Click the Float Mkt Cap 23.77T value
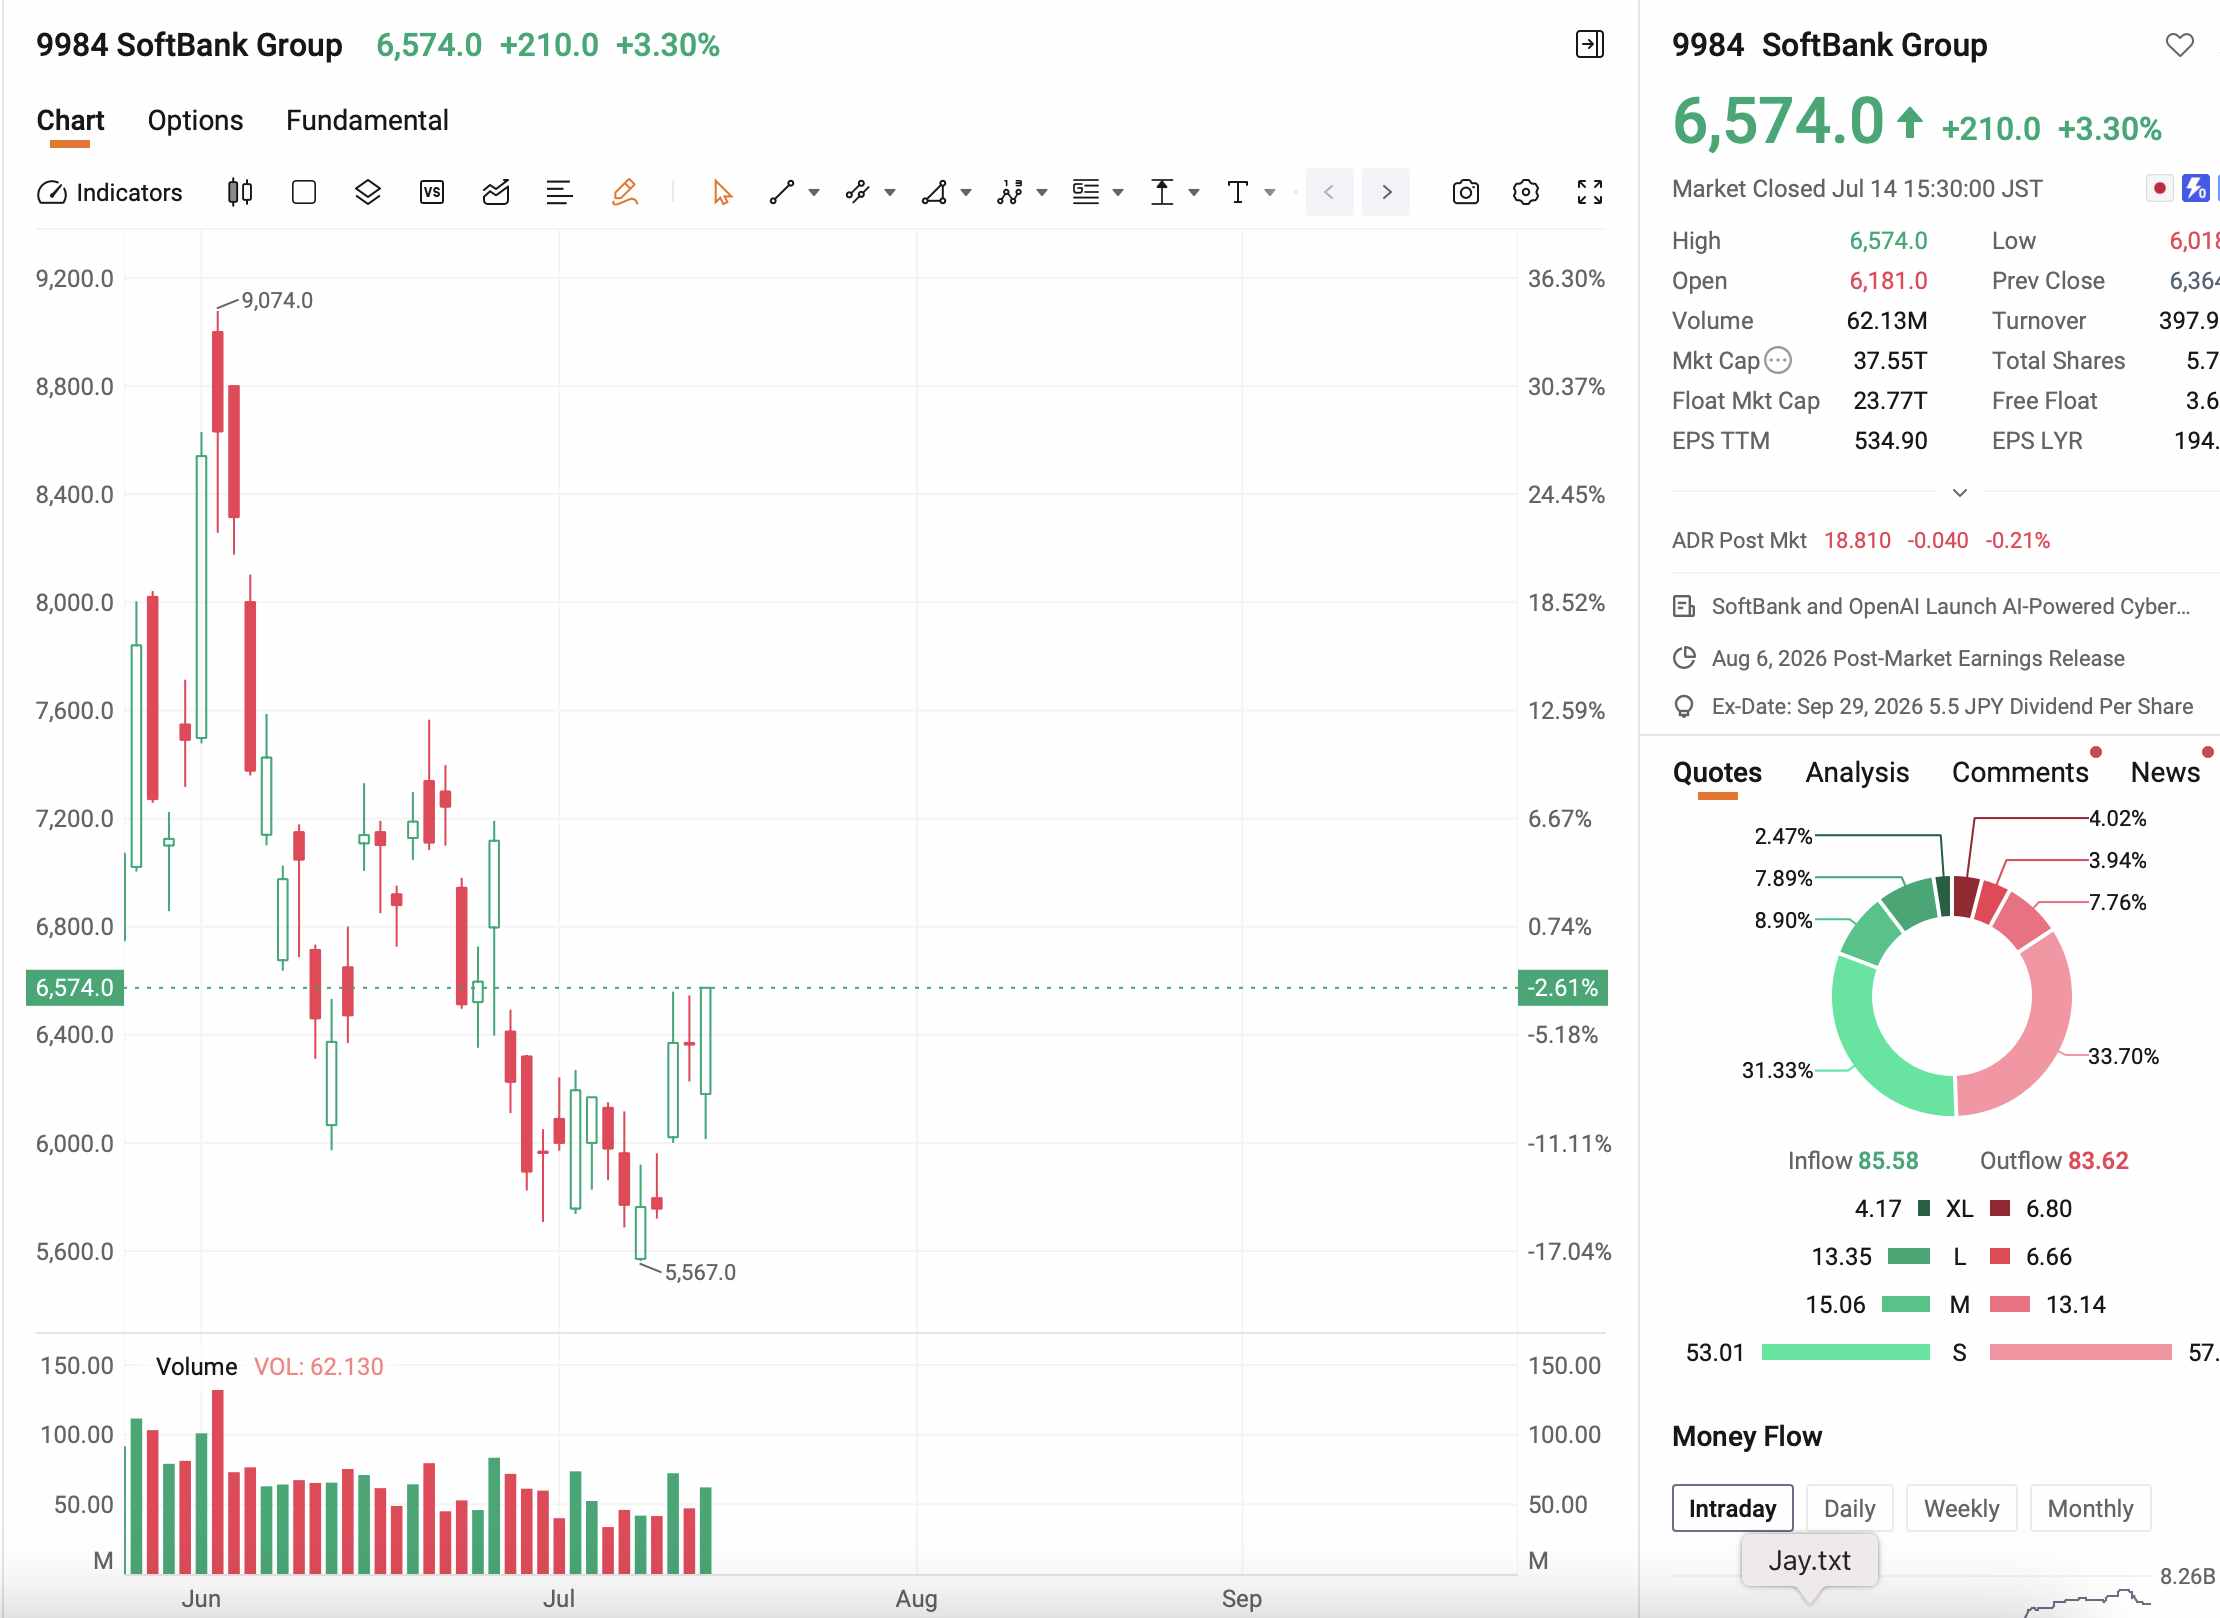2220x1618 pixels. tap(1890, 401)
